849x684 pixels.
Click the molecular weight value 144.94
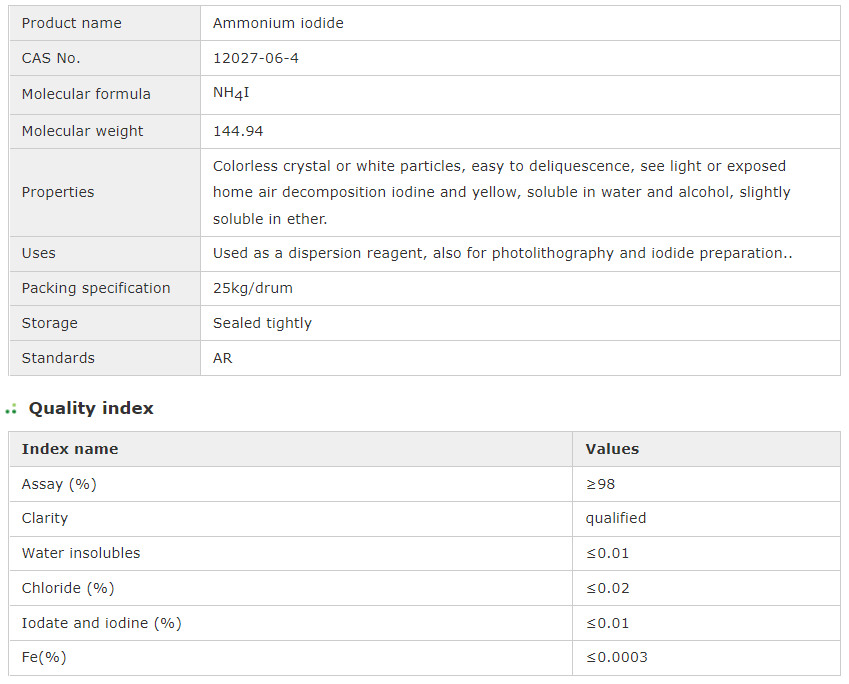click(238, 131)
